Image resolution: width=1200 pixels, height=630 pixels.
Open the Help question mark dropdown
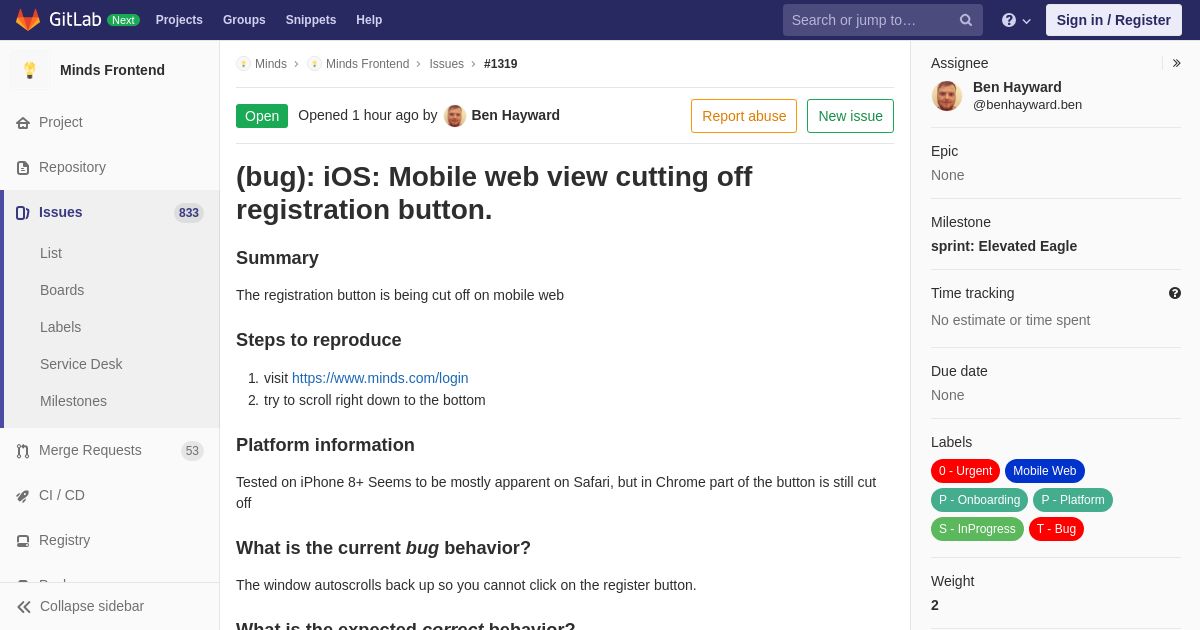coord(1016,20)
